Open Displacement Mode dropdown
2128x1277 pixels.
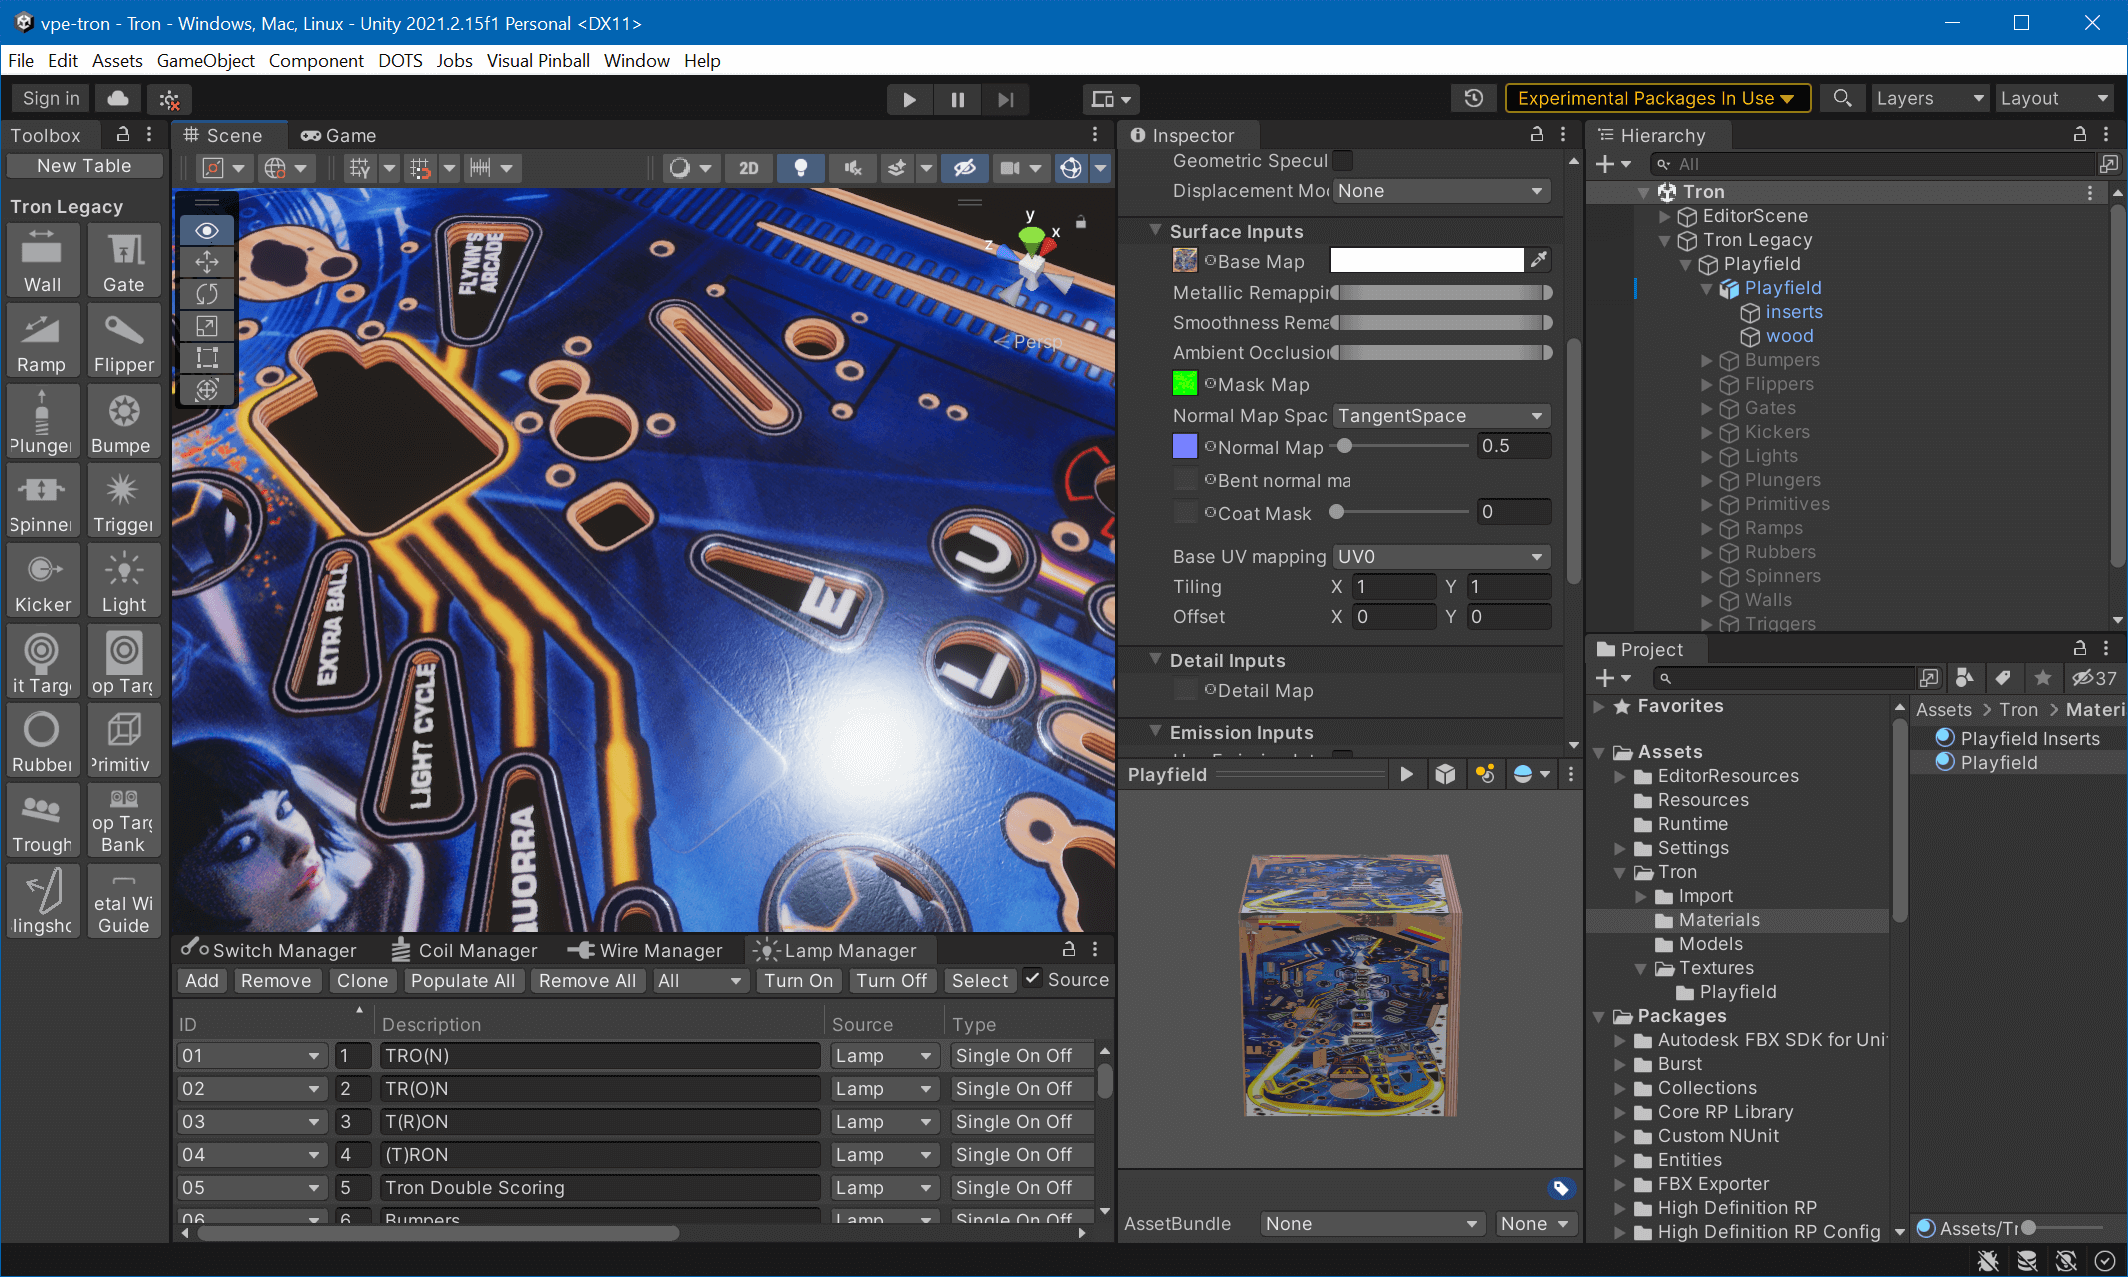pos(1441,191)
